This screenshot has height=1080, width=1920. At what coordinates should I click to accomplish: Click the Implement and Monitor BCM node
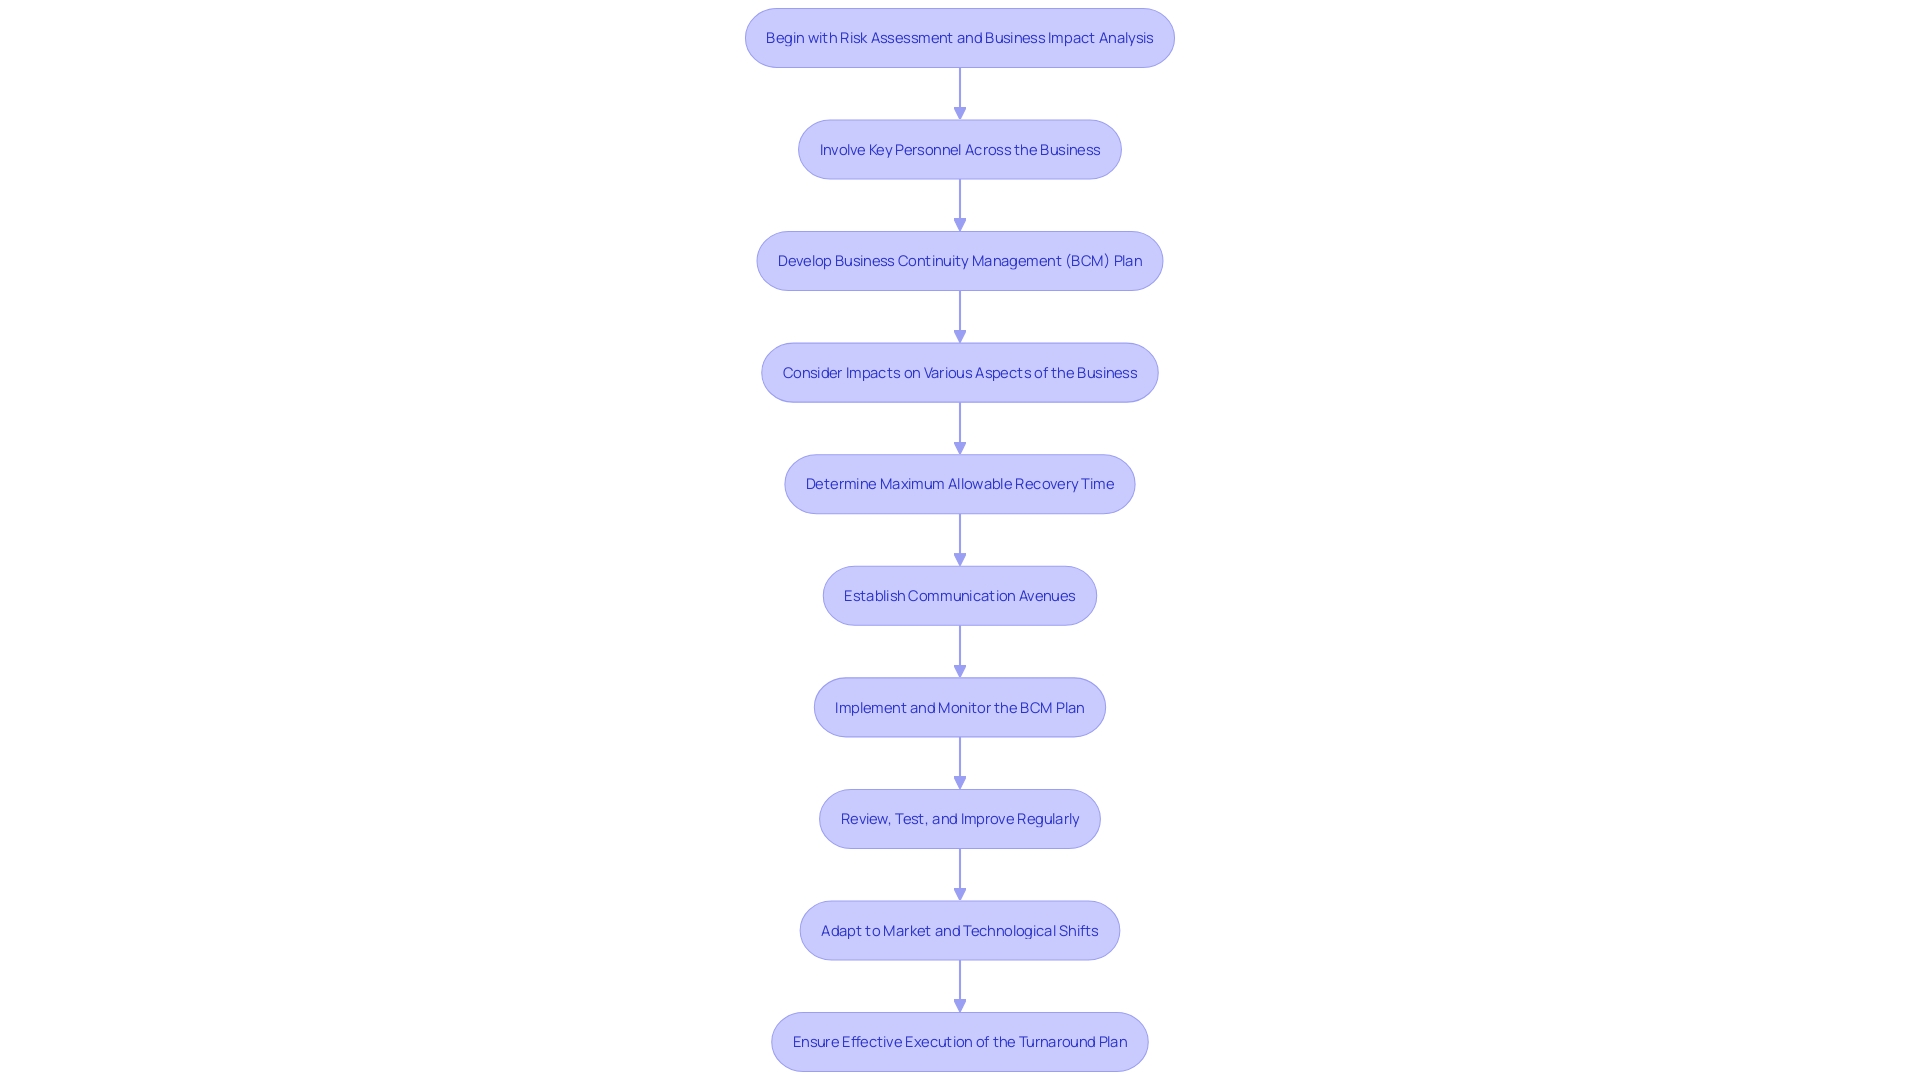[x=959, y=707]
